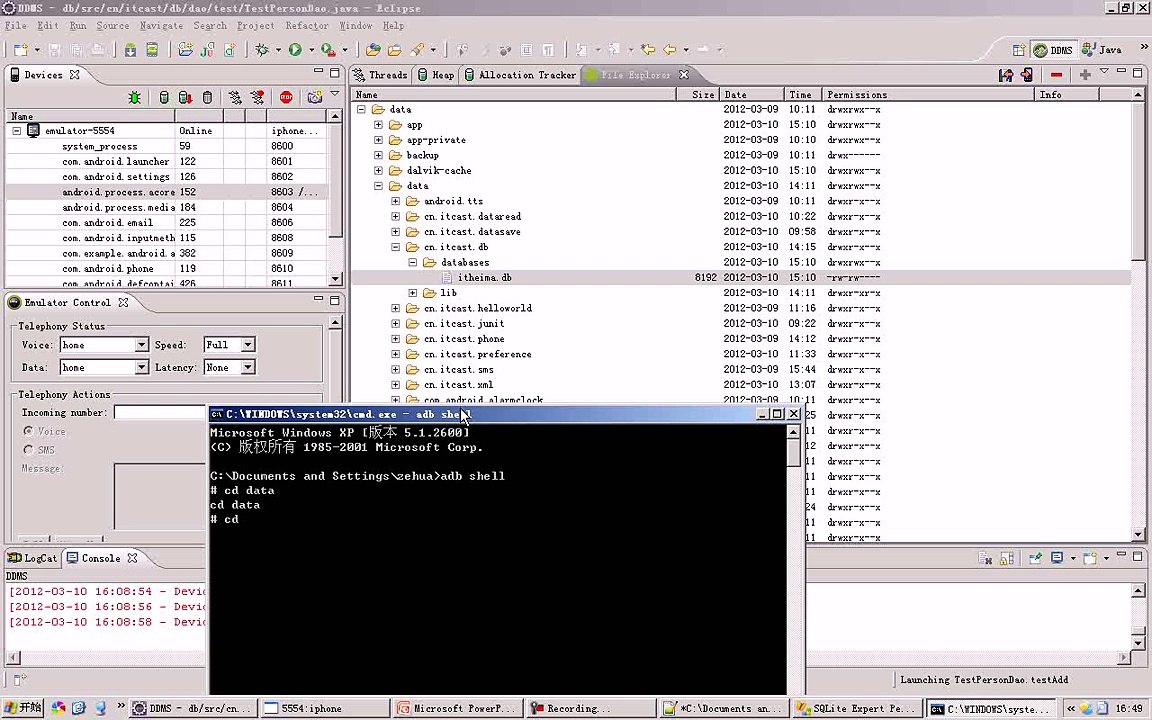Click Push file onto device icon

[x=1027, y=75]
